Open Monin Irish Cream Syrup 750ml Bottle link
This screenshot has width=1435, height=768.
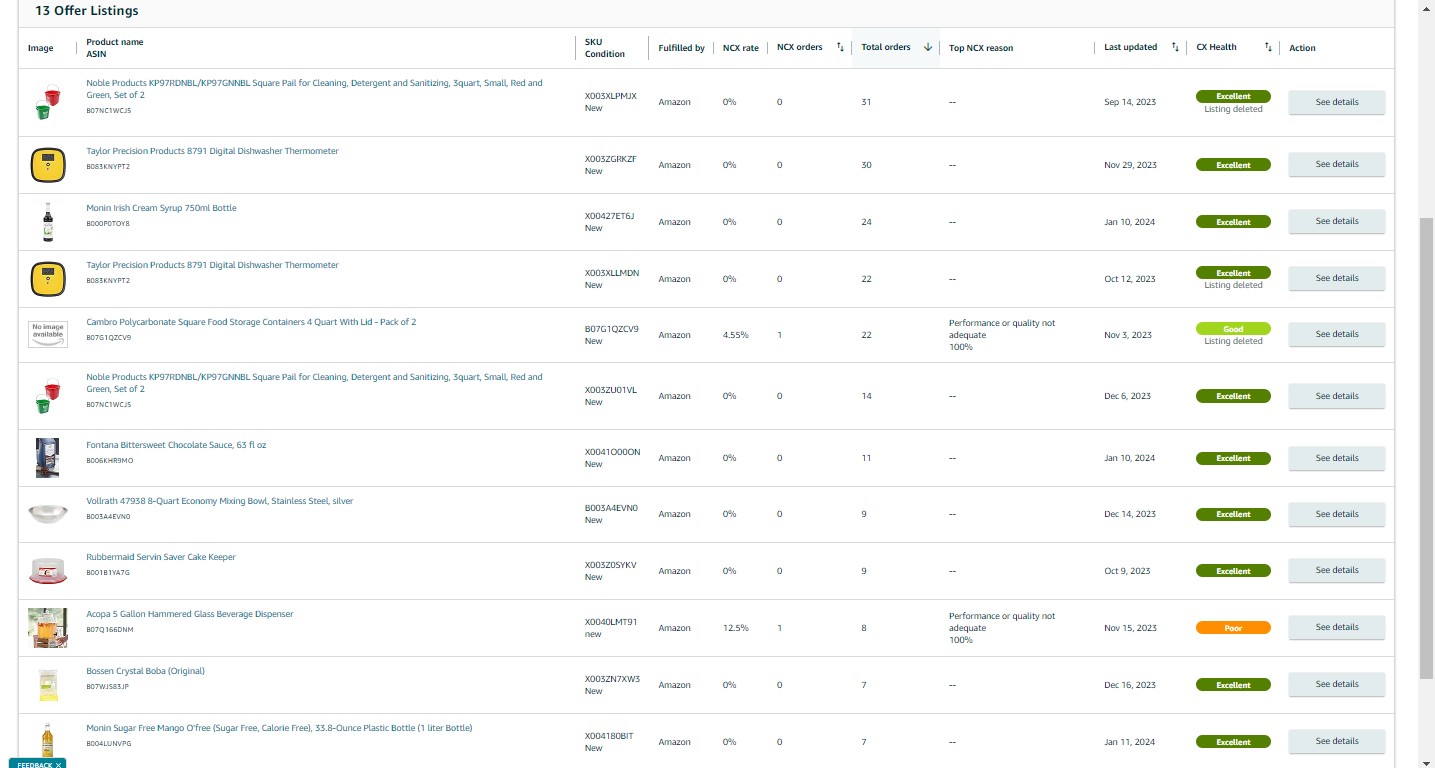coord(161,208)
